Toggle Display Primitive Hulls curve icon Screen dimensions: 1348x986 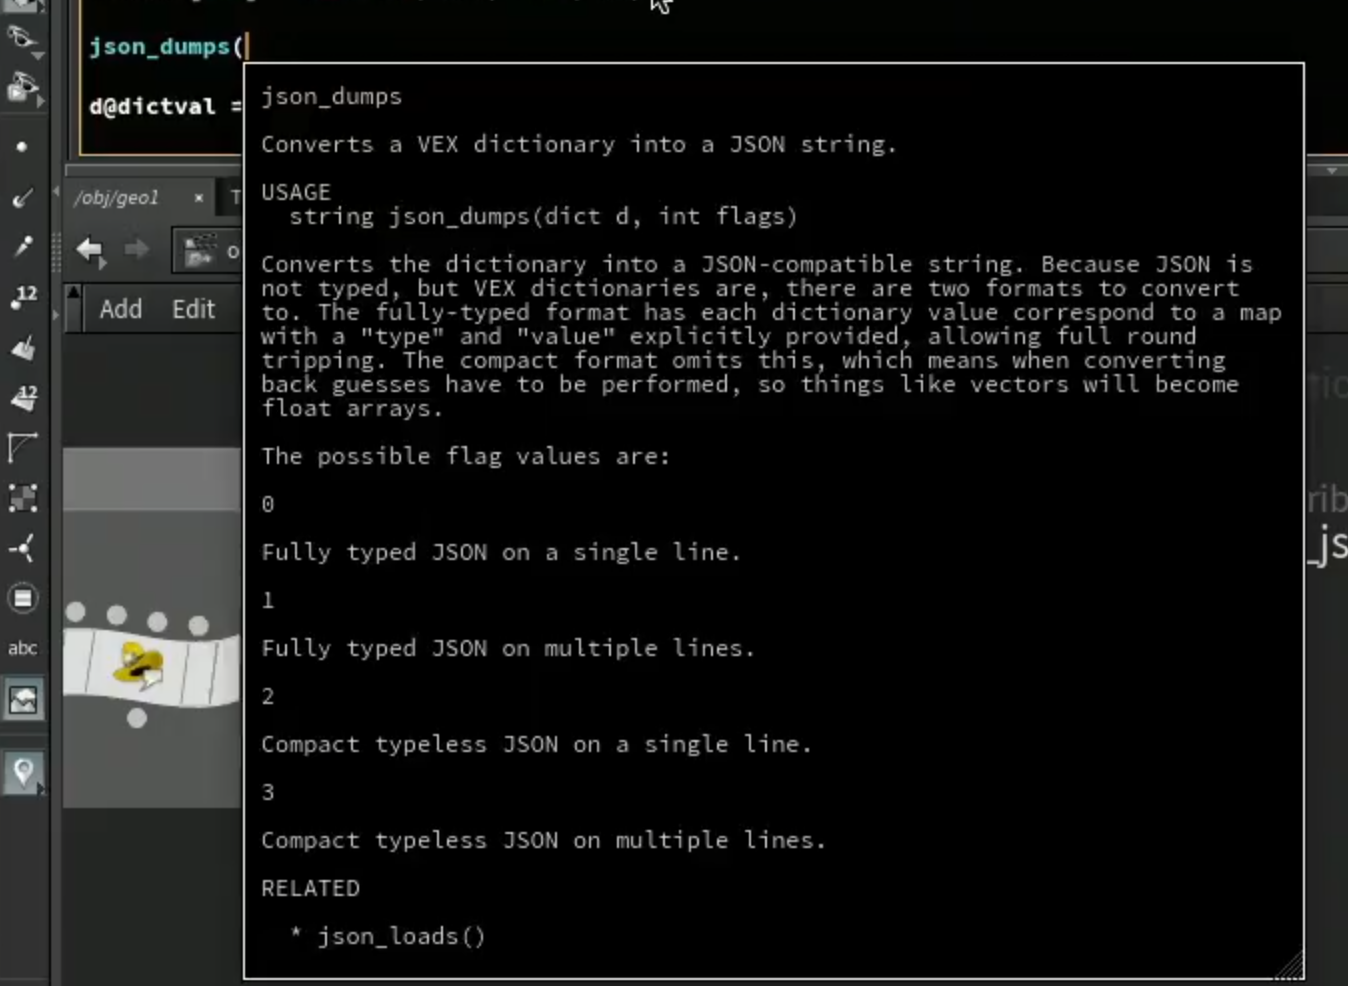pyautogui.click(x=22, y=447)
